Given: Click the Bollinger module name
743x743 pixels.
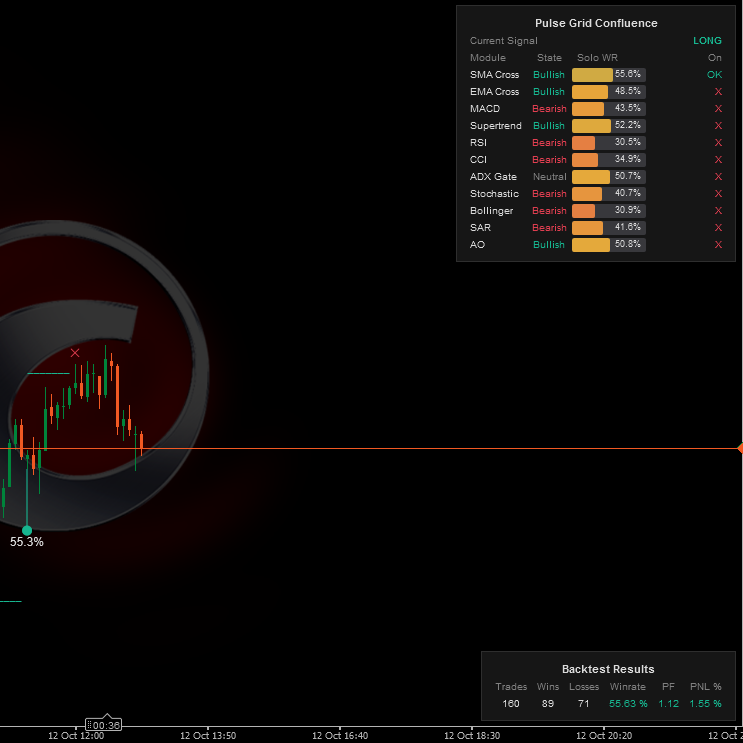Looking at the screenshot, I should click(x=491, y=211).
